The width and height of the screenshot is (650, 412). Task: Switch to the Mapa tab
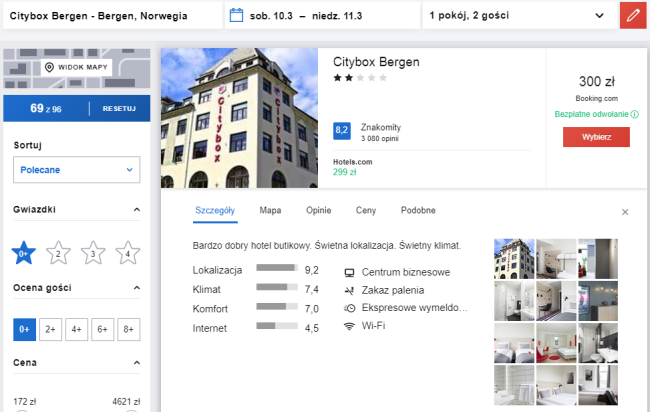click(x=270, y=211)
